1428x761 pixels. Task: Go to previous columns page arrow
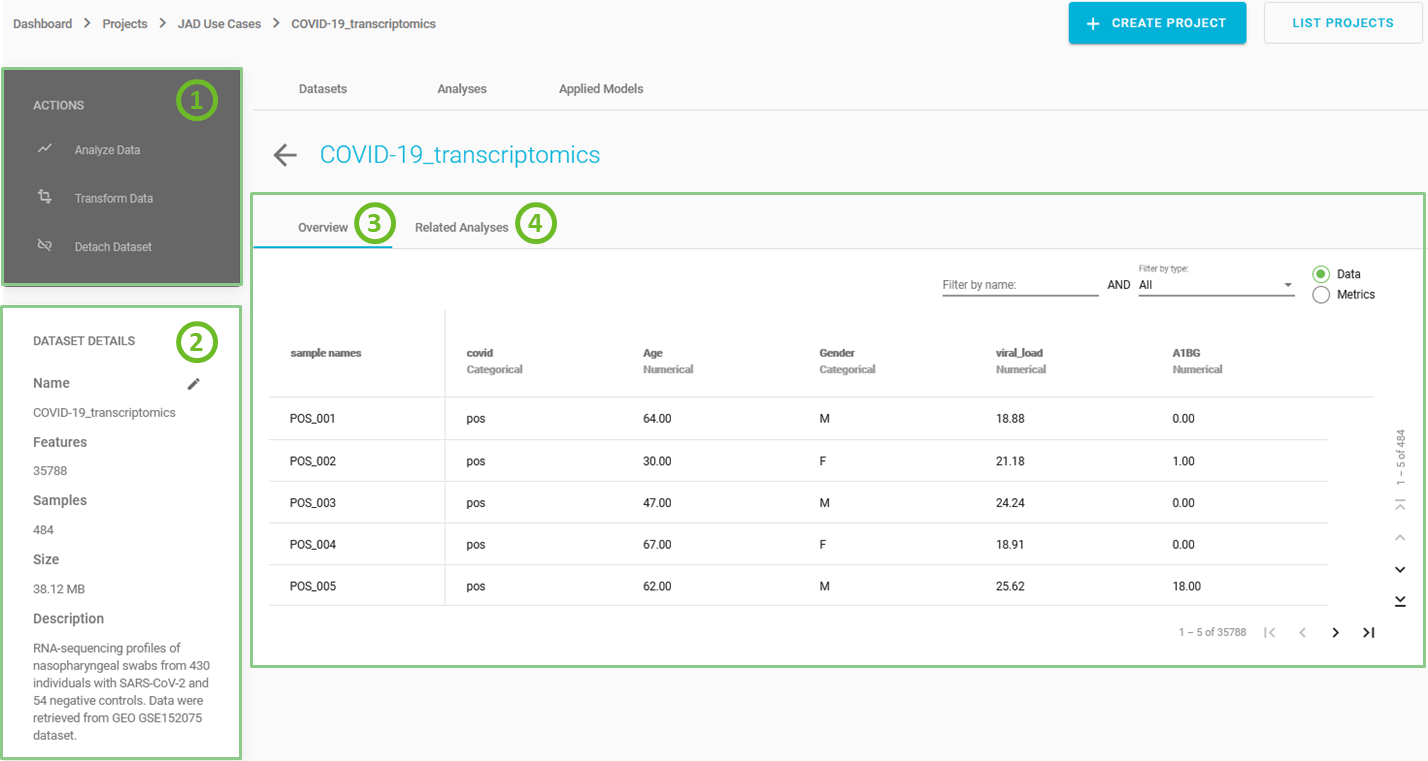click(x=1302, y=632)
